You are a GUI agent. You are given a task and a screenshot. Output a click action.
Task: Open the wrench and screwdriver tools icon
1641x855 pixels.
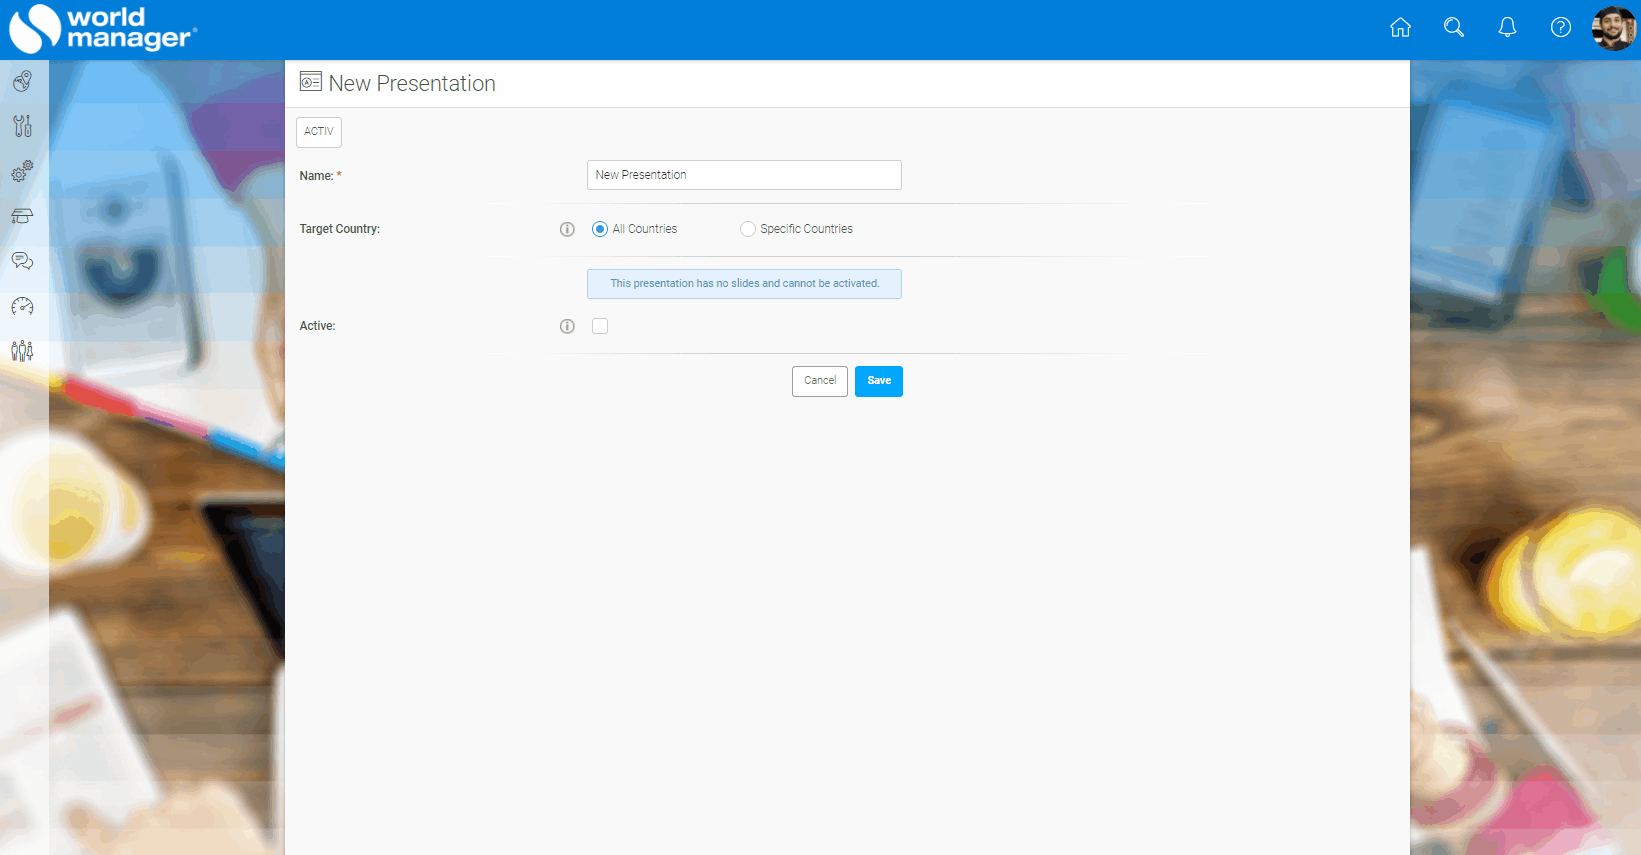coord(23,126)
